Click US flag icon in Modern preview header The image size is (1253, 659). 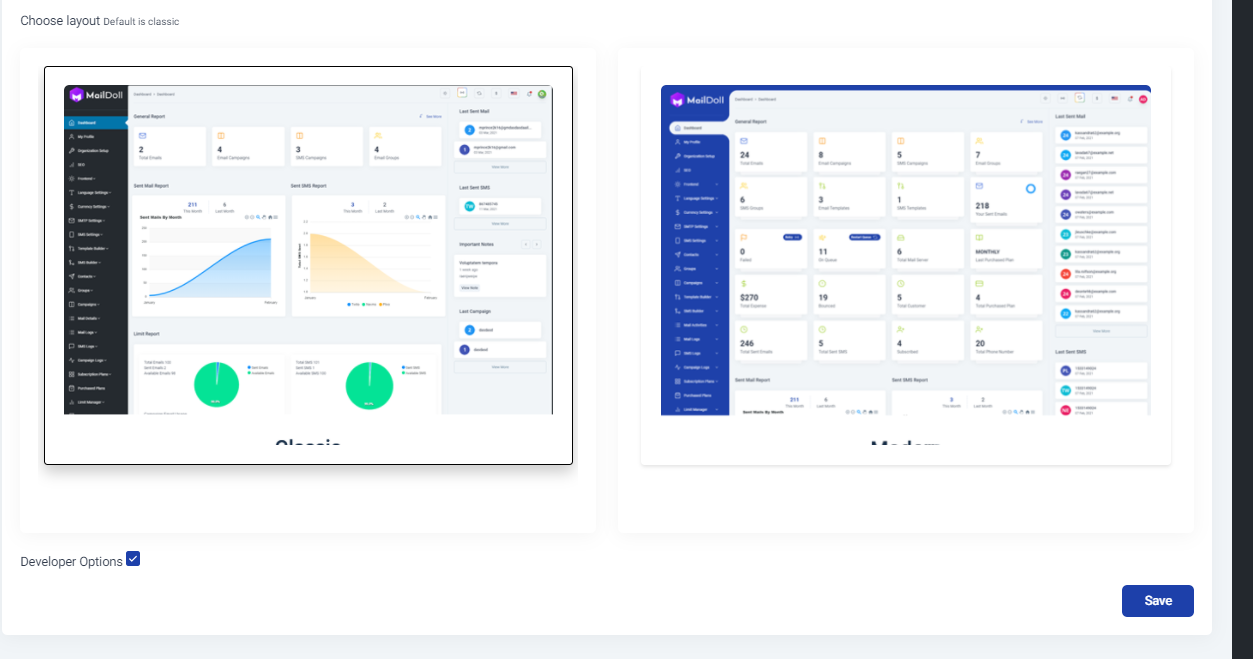pyautogui.click(x=1113, y=98)
